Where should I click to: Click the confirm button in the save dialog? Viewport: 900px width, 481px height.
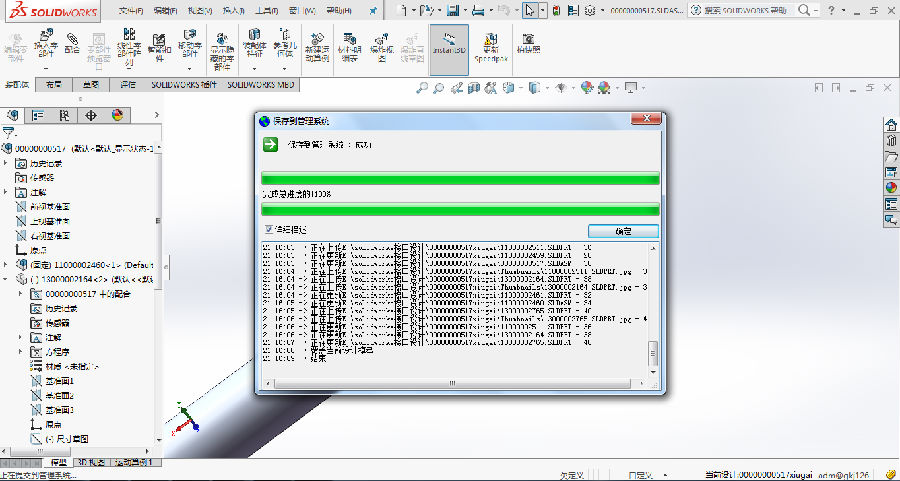coord(623,231)
